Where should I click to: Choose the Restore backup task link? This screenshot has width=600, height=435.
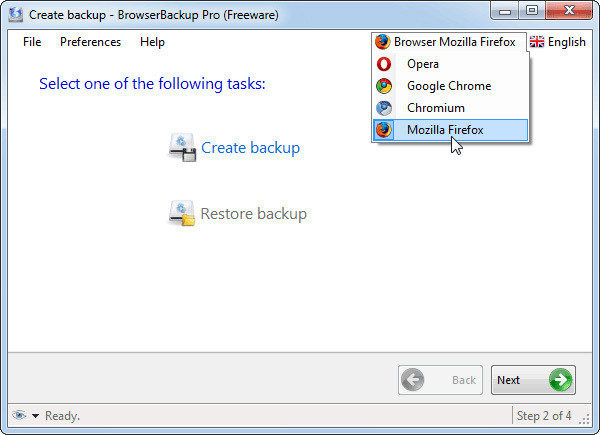[254, 213]
